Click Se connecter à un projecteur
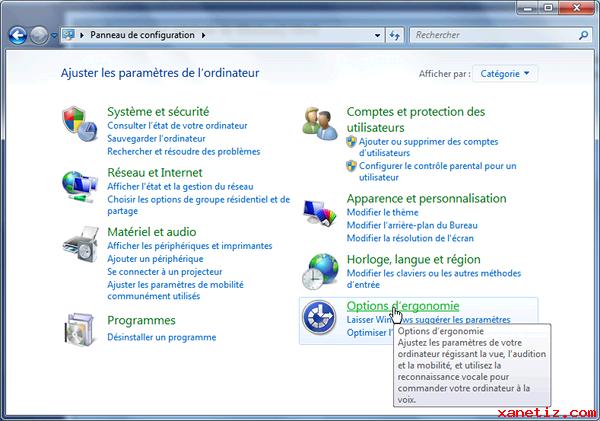The image size is (600, 421). (165, 272)
